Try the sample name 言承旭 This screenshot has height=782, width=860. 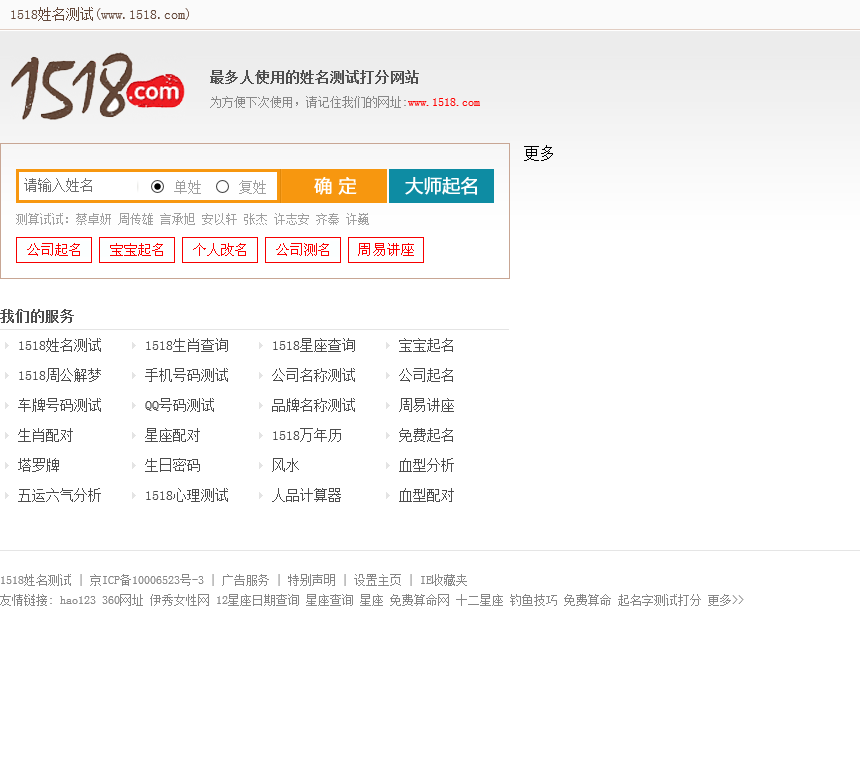click(x=177, y=219)
